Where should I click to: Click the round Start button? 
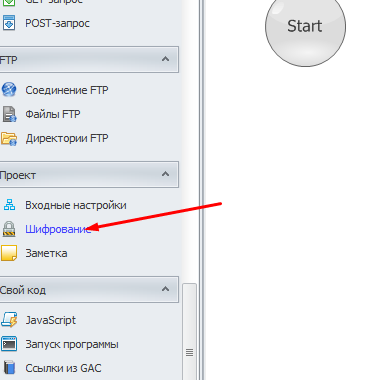point(305,27)
